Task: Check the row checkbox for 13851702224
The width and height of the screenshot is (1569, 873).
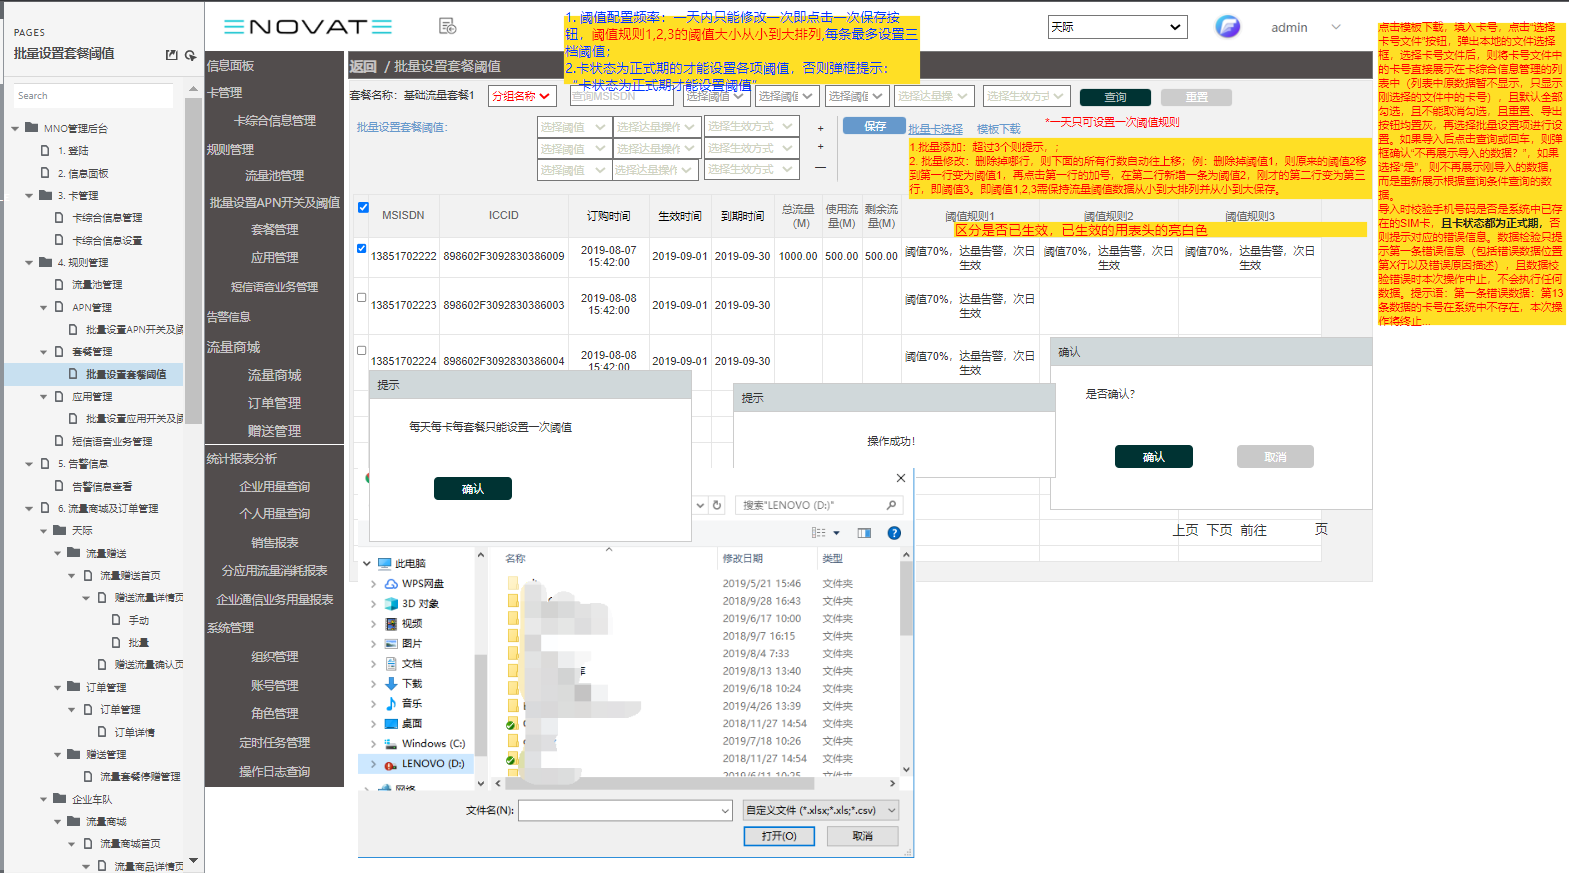Action: coord(361,350)
